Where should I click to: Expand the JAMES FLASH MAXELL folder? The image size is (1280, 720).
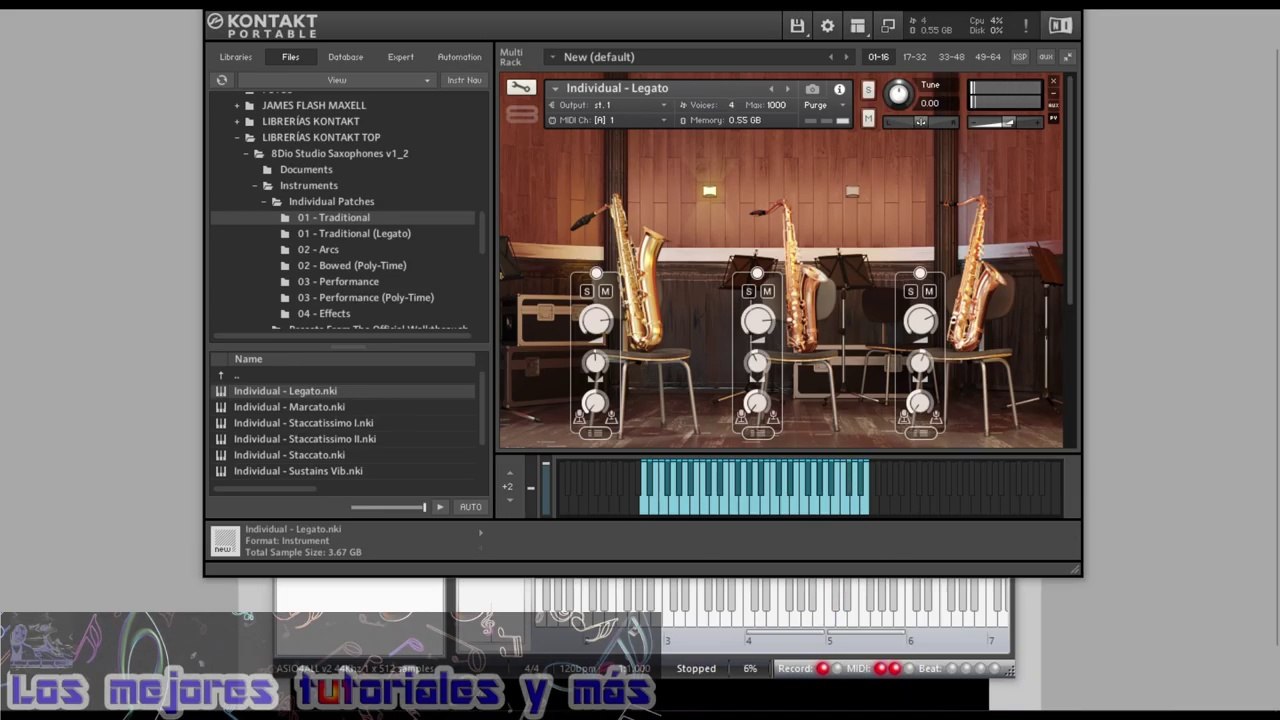[x=237, y=105]
